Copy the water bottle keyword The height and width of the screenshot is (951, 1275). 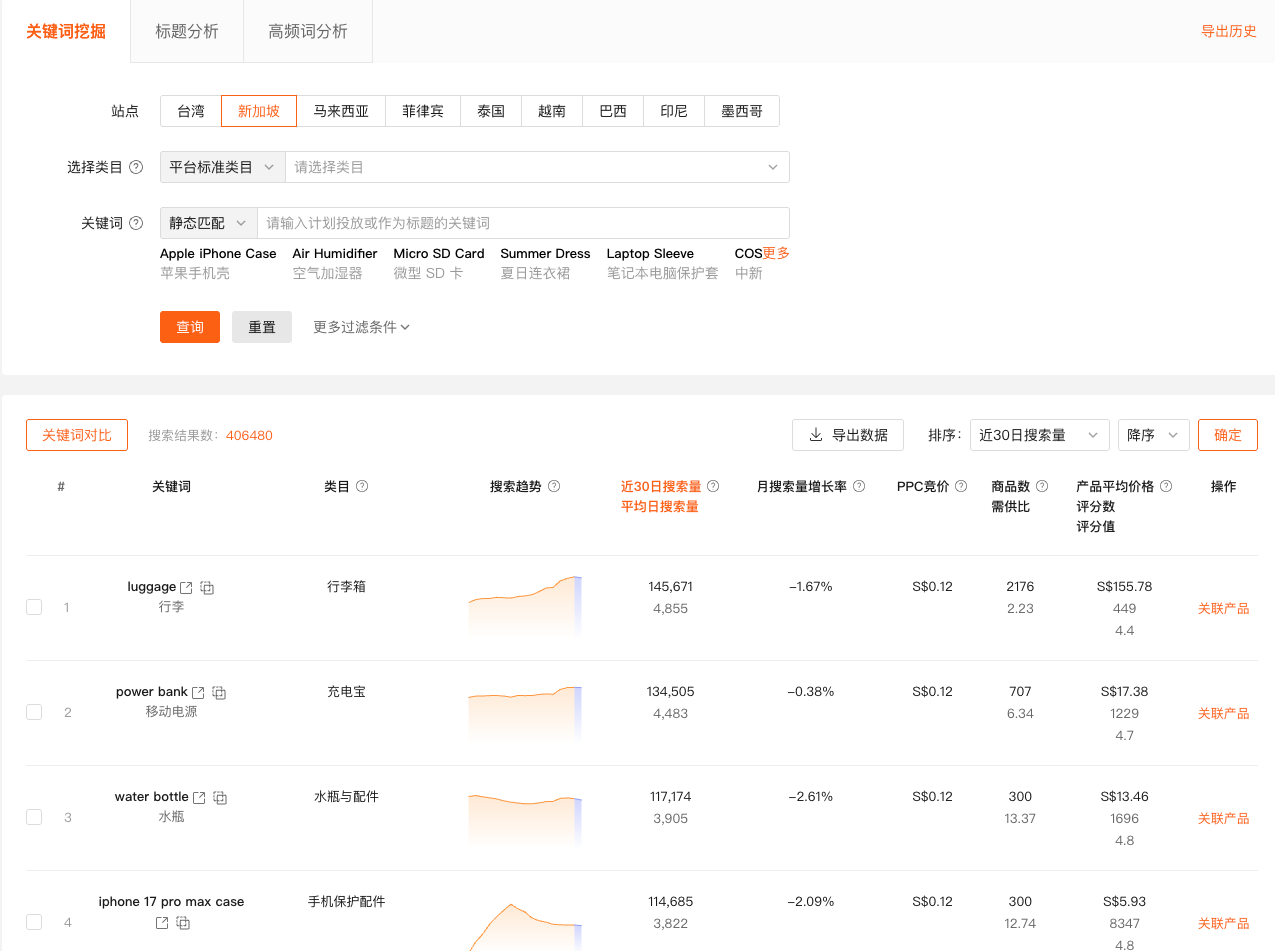click(220, 798)
